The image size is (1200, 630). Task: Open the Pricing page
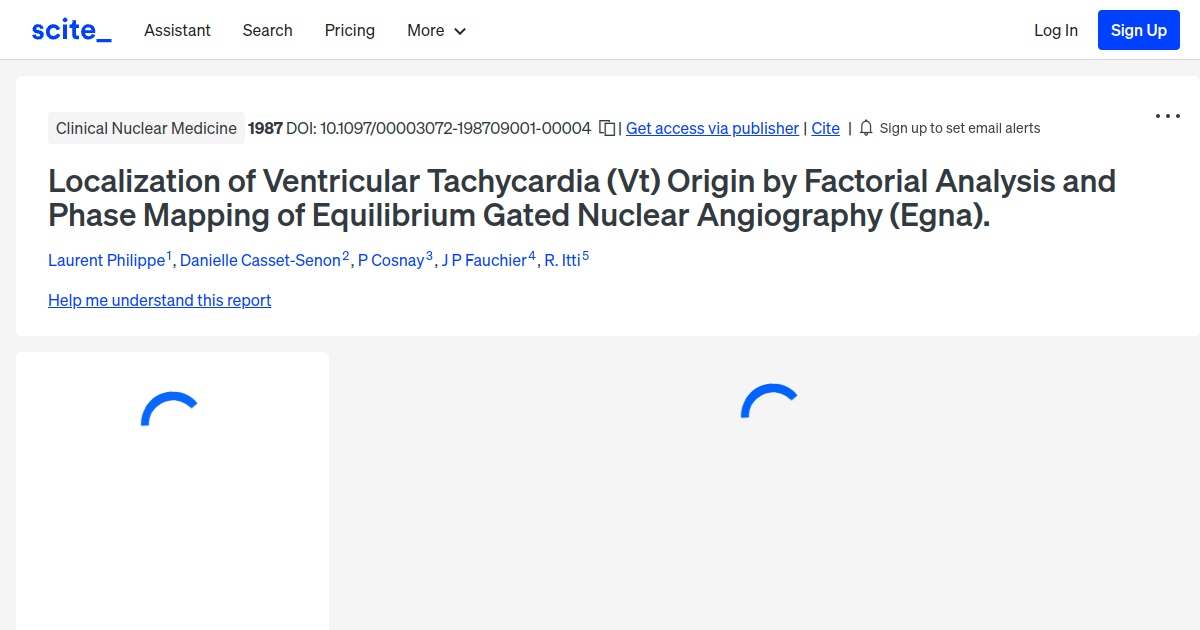349,30
